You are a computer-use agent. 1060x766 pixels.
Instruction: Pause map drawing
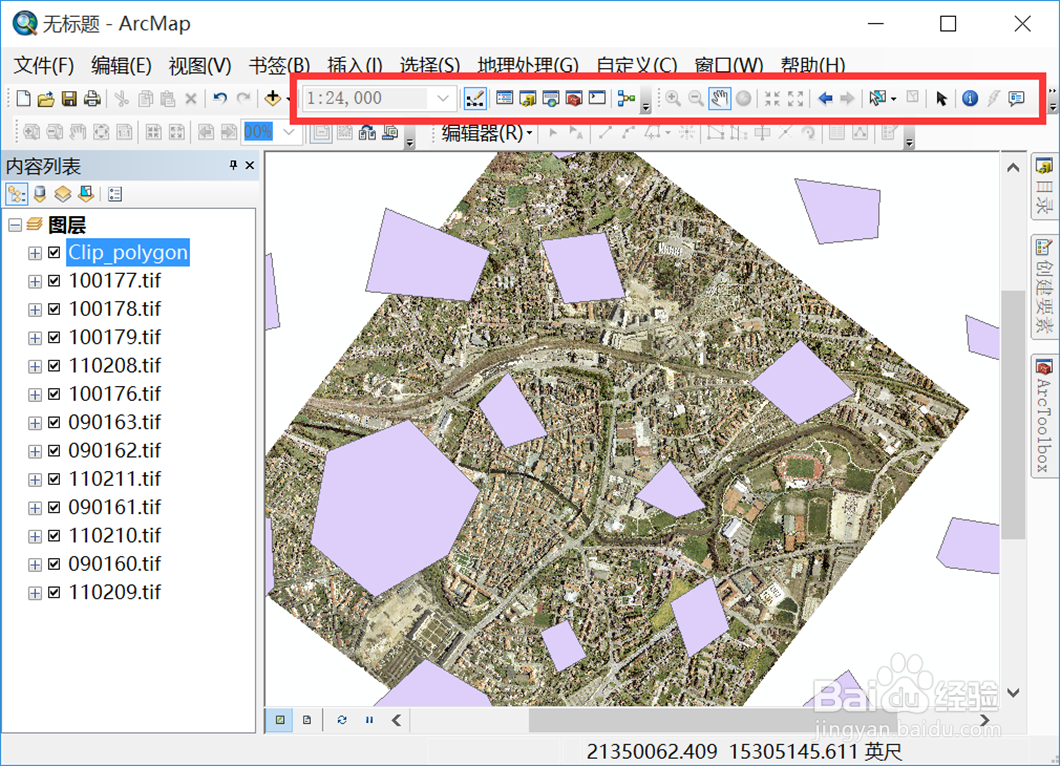coord(369,720)
